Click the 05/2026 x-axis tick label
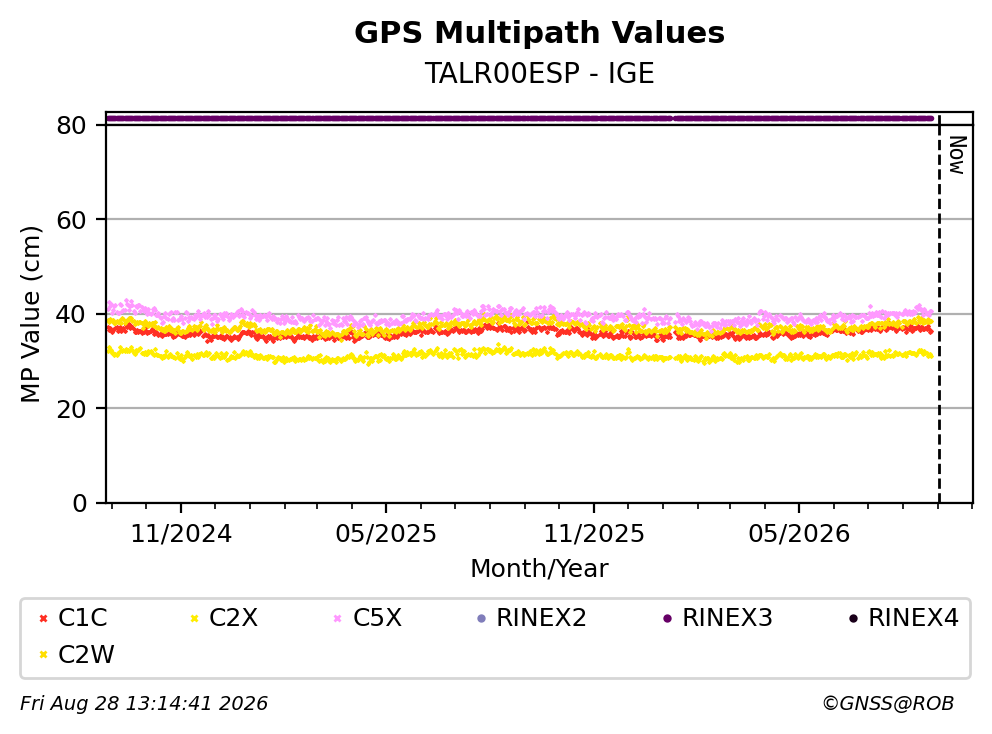The width and height of the screenshot is (992, 734). point(799,534)
